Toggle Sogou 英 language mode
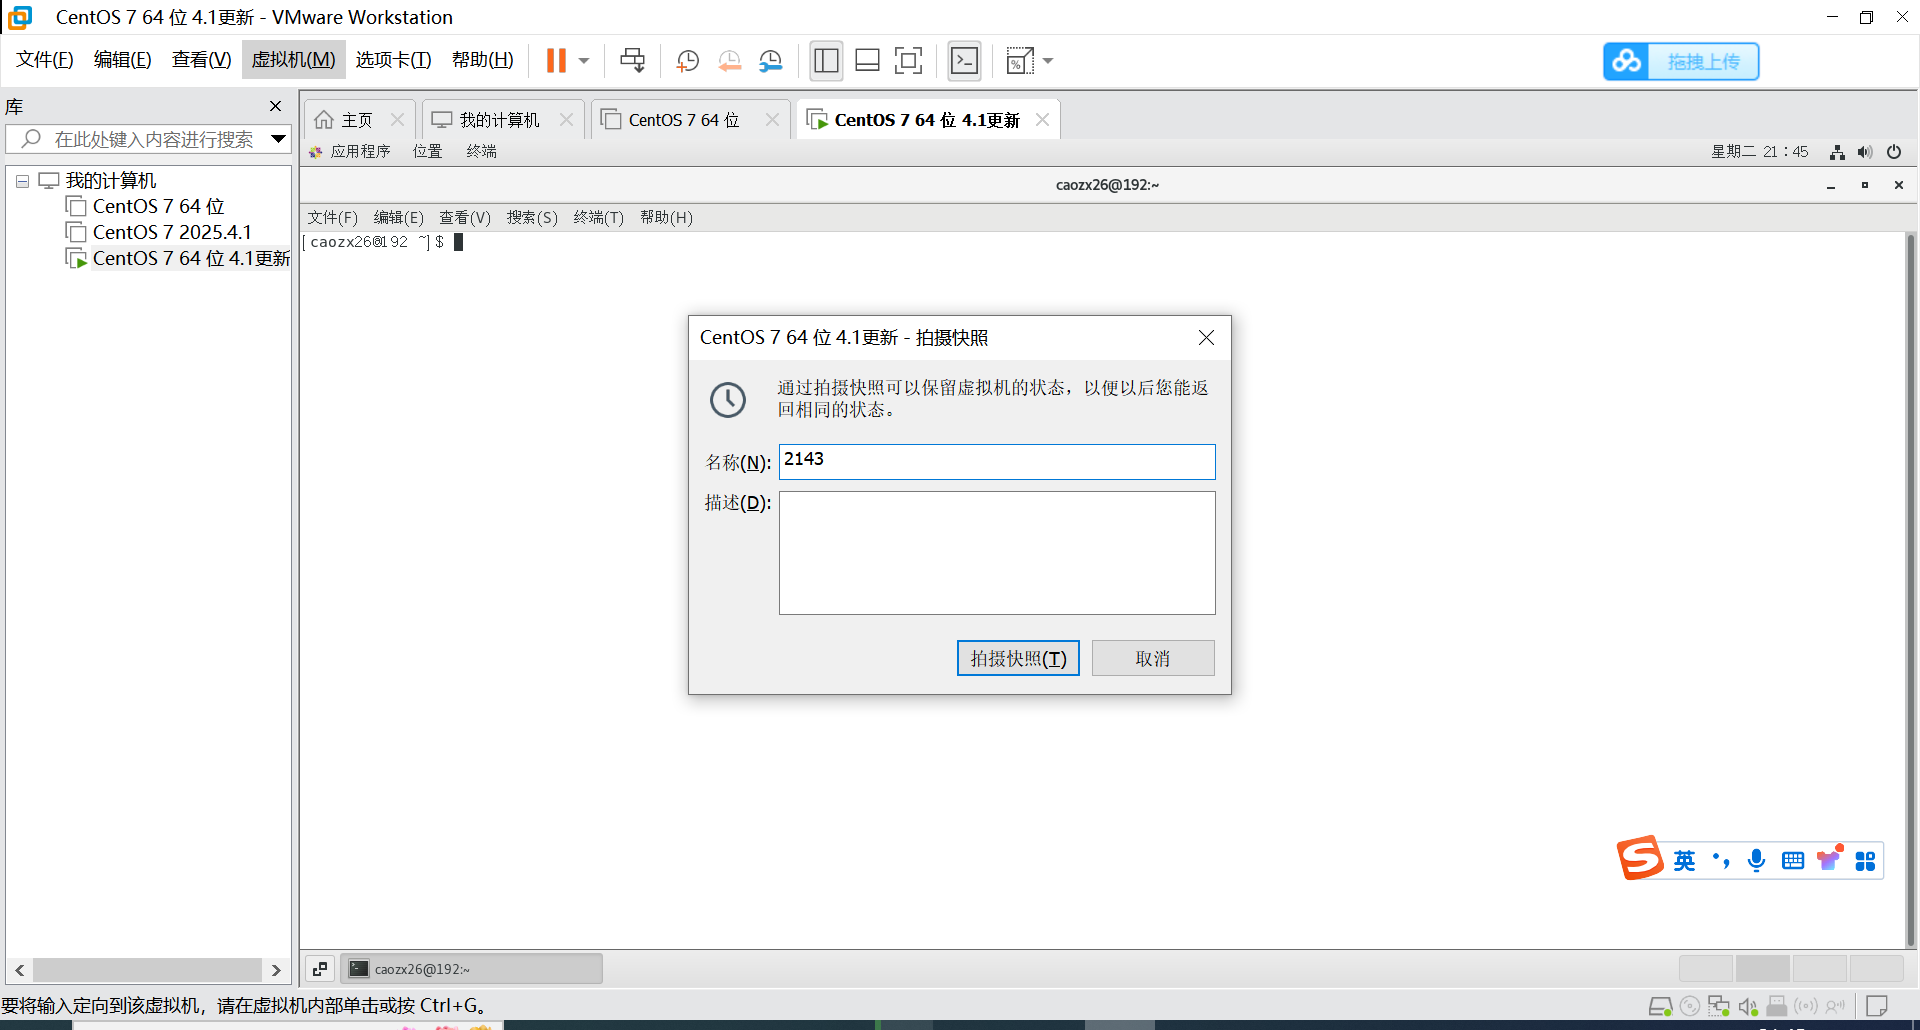Screen dimensions: 1920x1030 click(1685, 861)
